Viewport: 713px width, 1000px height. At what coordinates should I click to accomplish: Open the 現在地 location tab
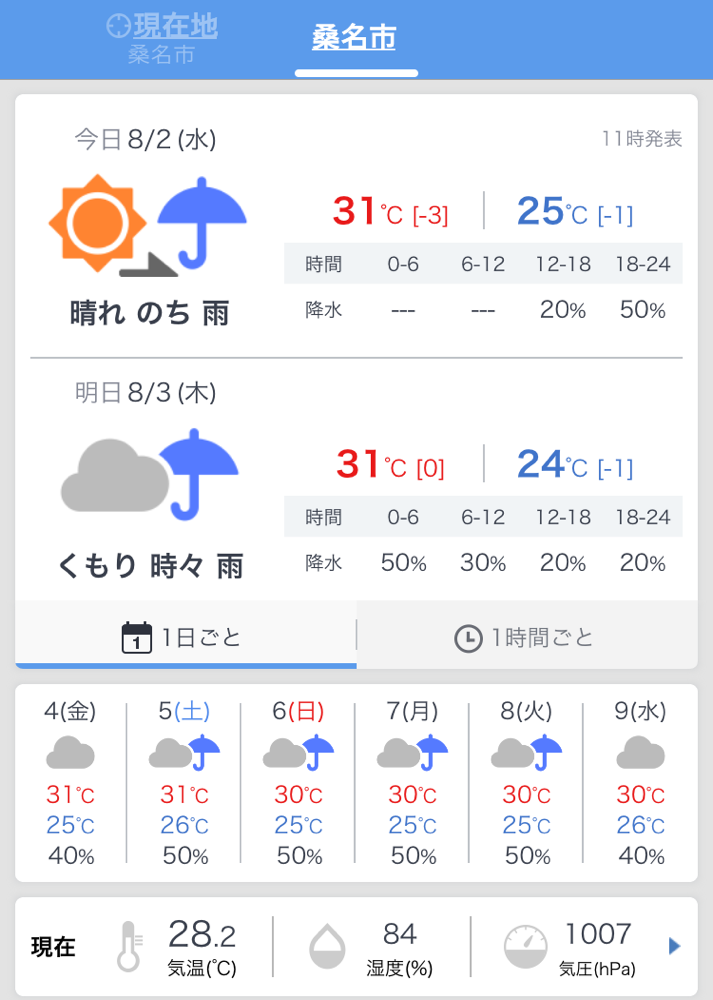(162, 40)
